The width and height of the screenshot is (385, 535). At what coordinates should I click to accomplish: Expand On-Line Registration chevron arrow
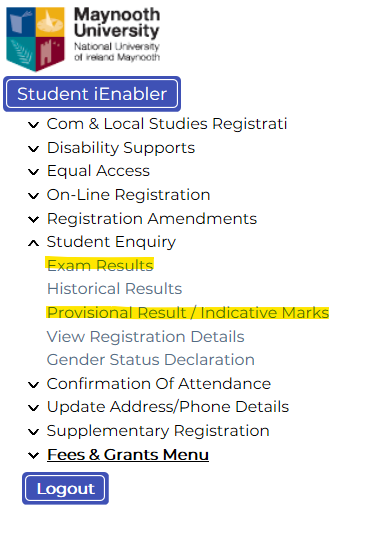(x=33, y=196)
